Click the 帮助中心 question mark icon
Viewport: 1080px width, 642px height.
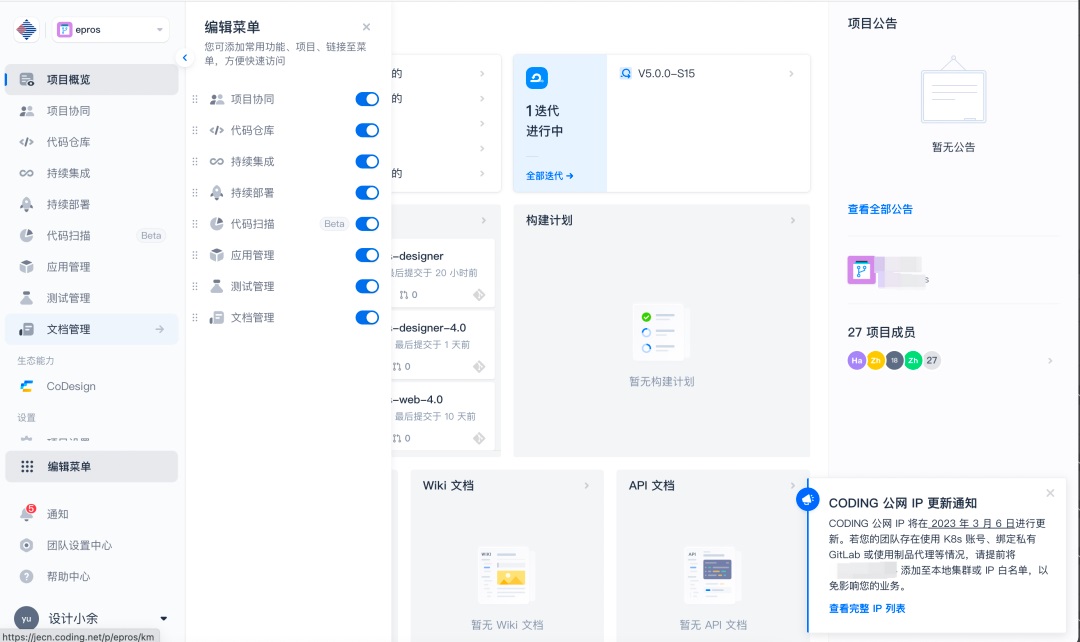pyautogui.click(x=26, y=577)
